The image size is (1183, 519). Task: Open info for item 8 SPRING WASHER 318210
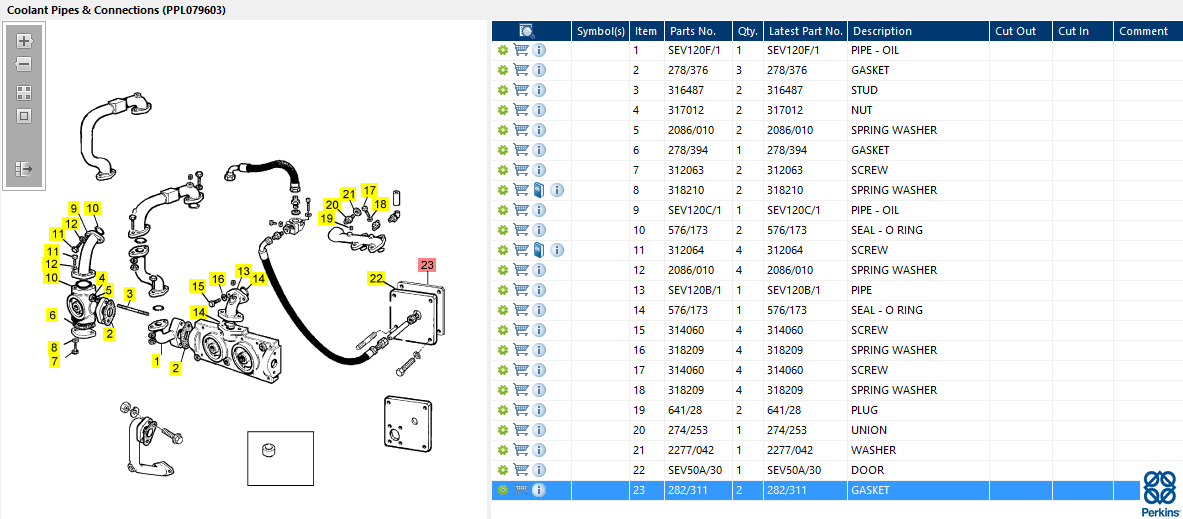click(558, 190)
